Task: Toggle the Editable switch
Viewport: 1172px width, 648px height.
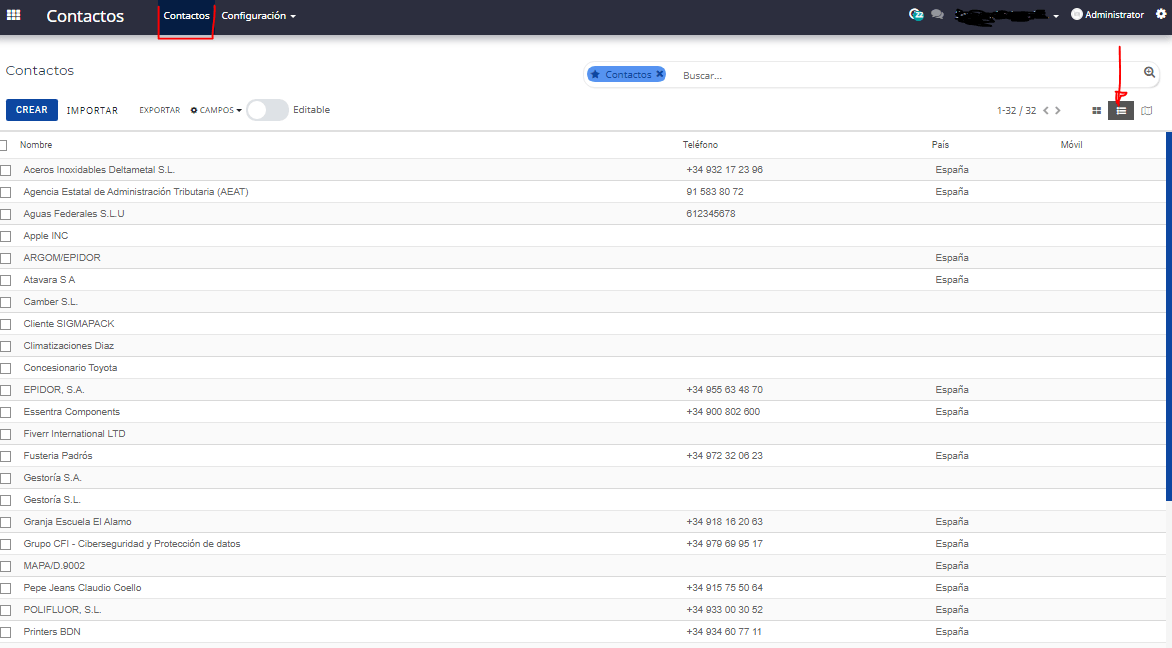Action: click(268, 110)
